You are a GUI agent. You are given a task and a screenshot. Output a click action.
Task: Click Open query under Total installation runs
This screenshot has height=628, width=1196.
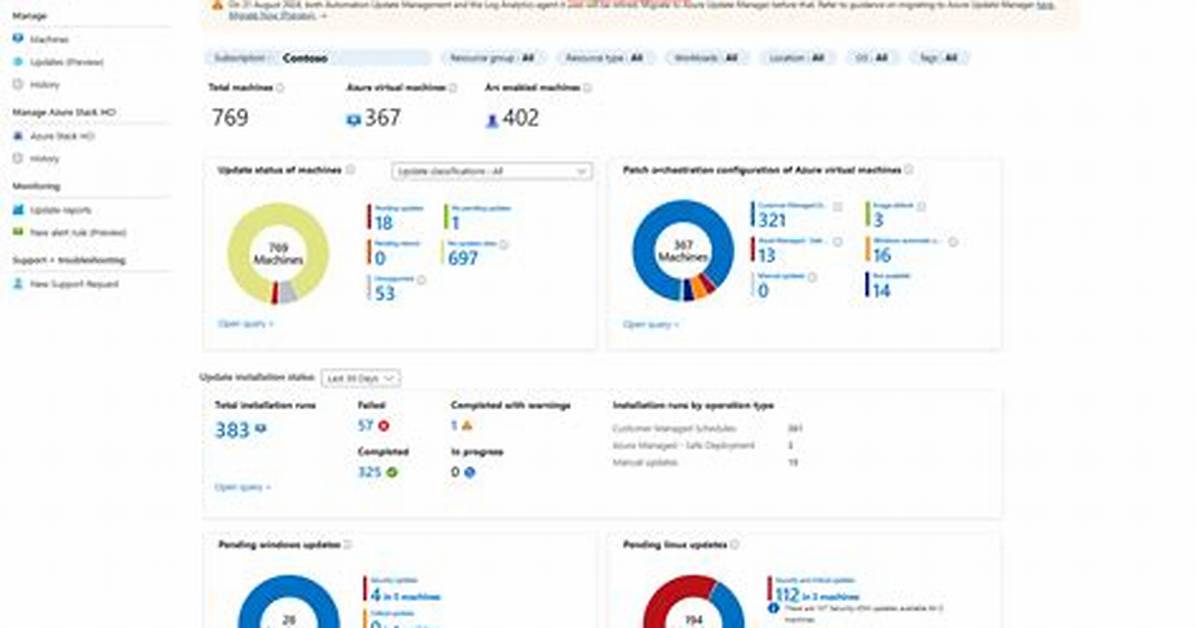(x=243, y=487)
